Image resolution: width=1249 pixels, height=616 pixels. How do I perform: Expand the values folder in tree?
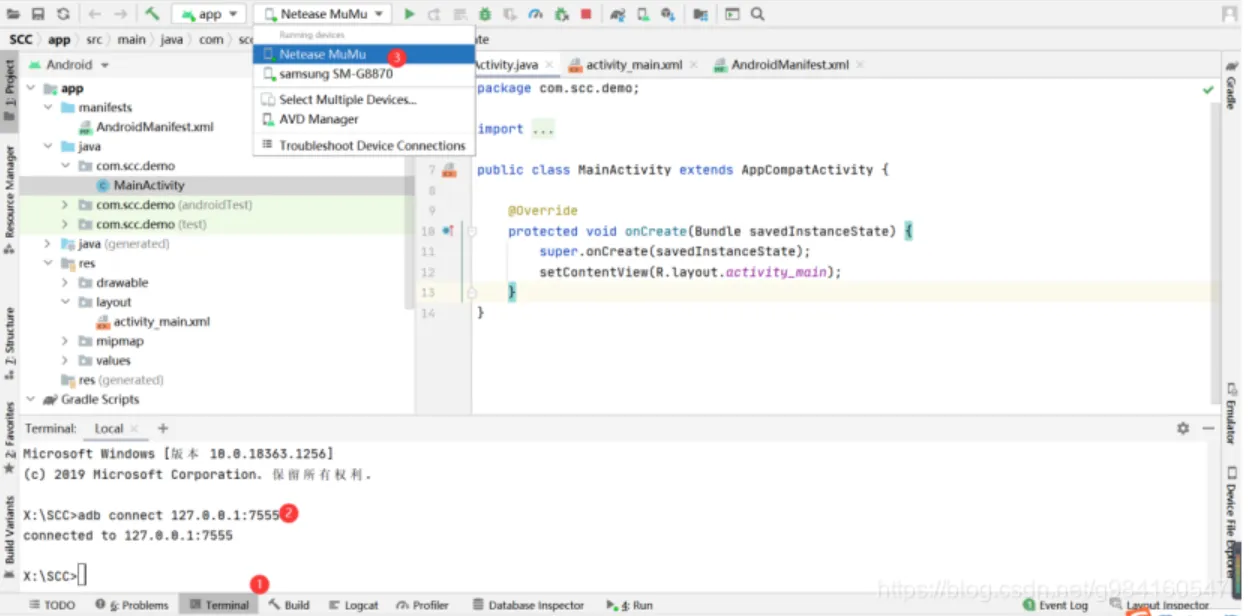(x=66, y=361)
